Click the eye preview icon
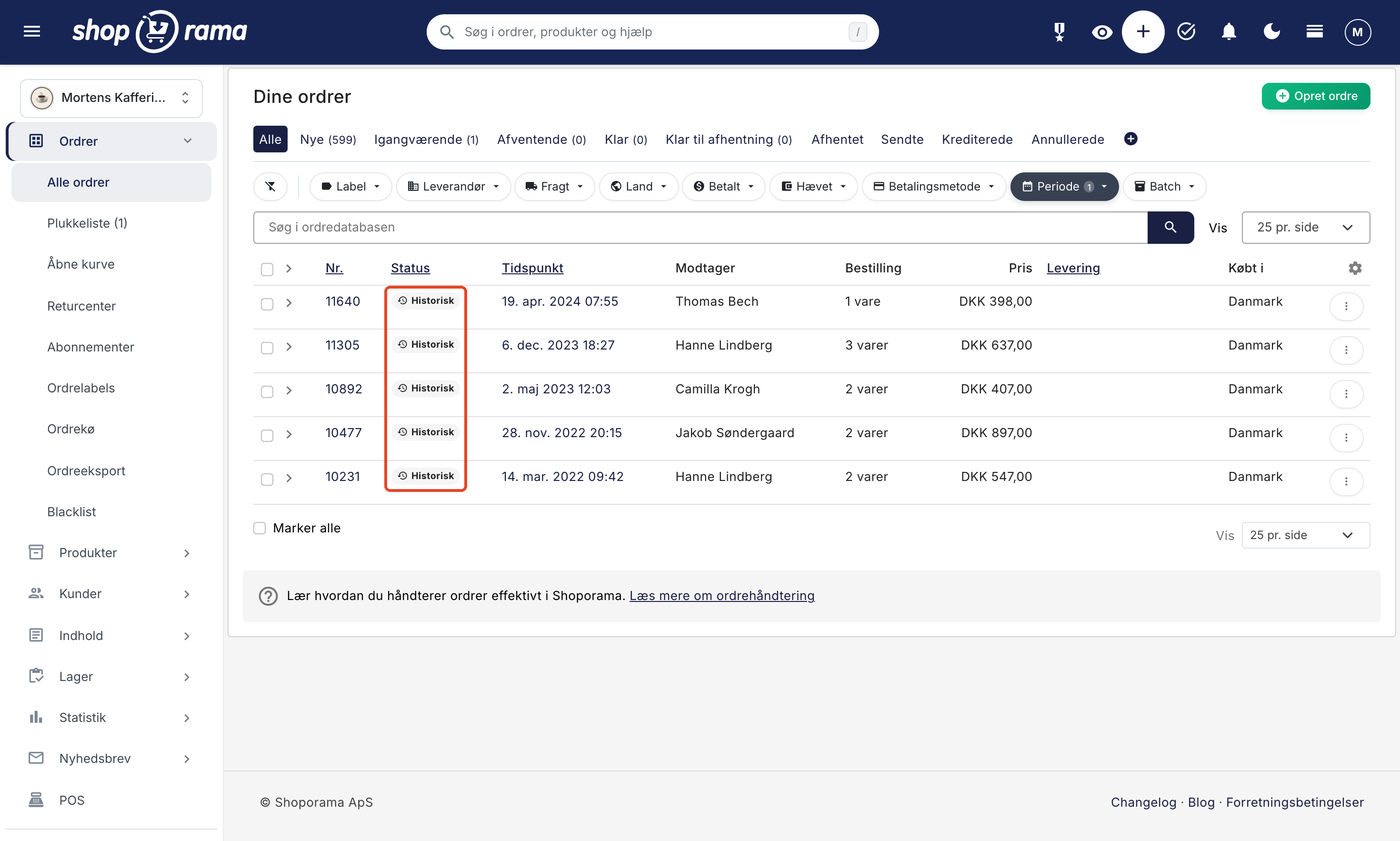This screenshot has width=1400, height=841. coord(1102,32)
